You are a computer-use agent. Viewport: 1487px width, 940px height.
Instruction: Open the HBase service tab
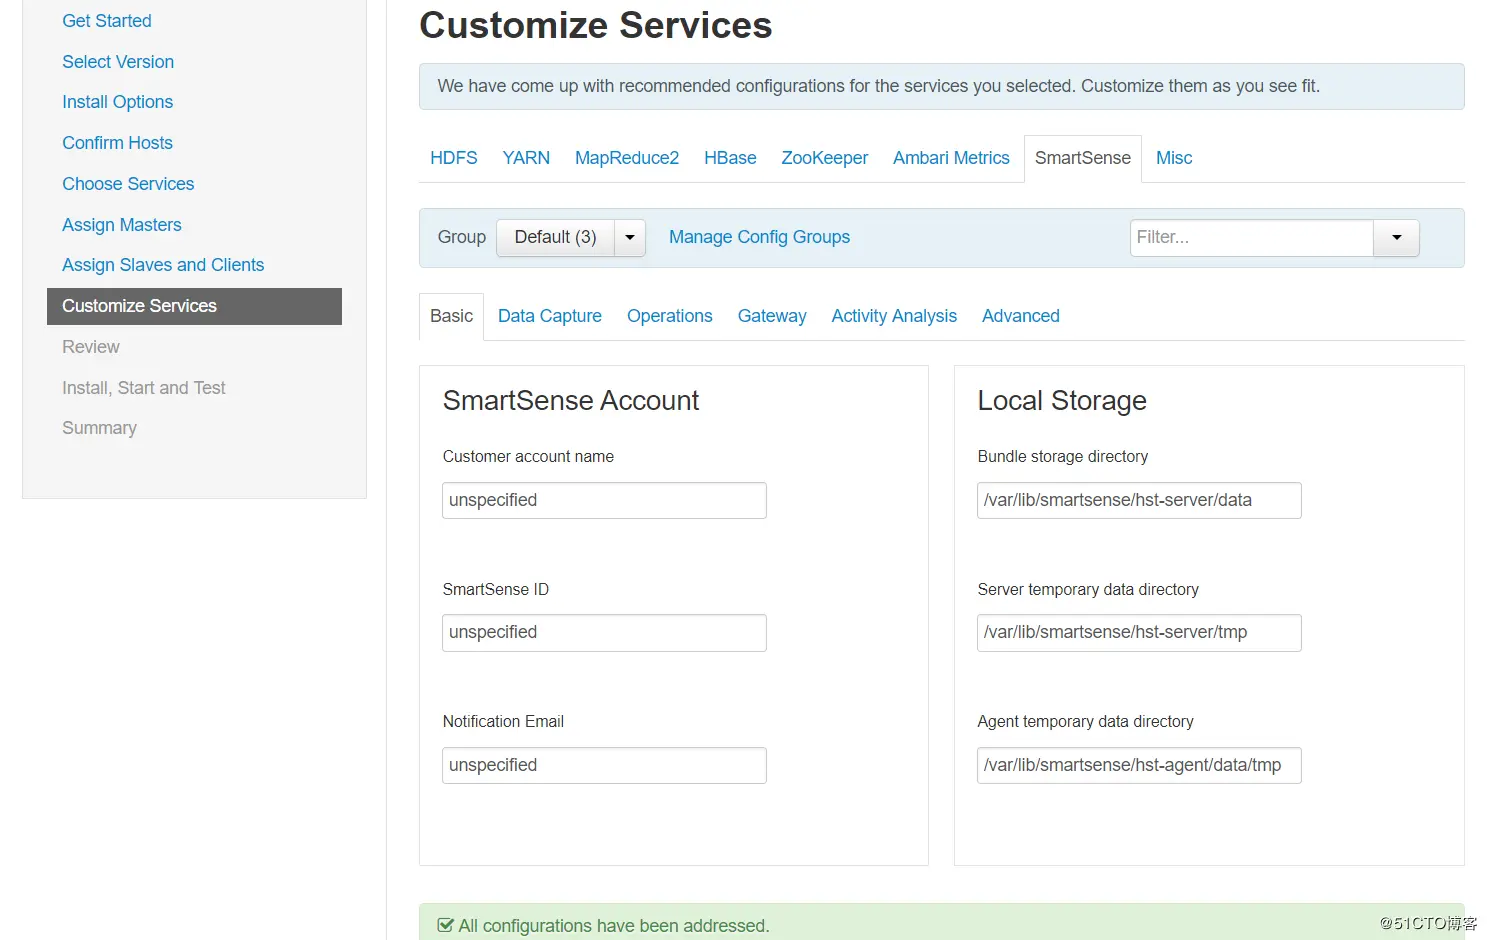click(x=730, y=158)
